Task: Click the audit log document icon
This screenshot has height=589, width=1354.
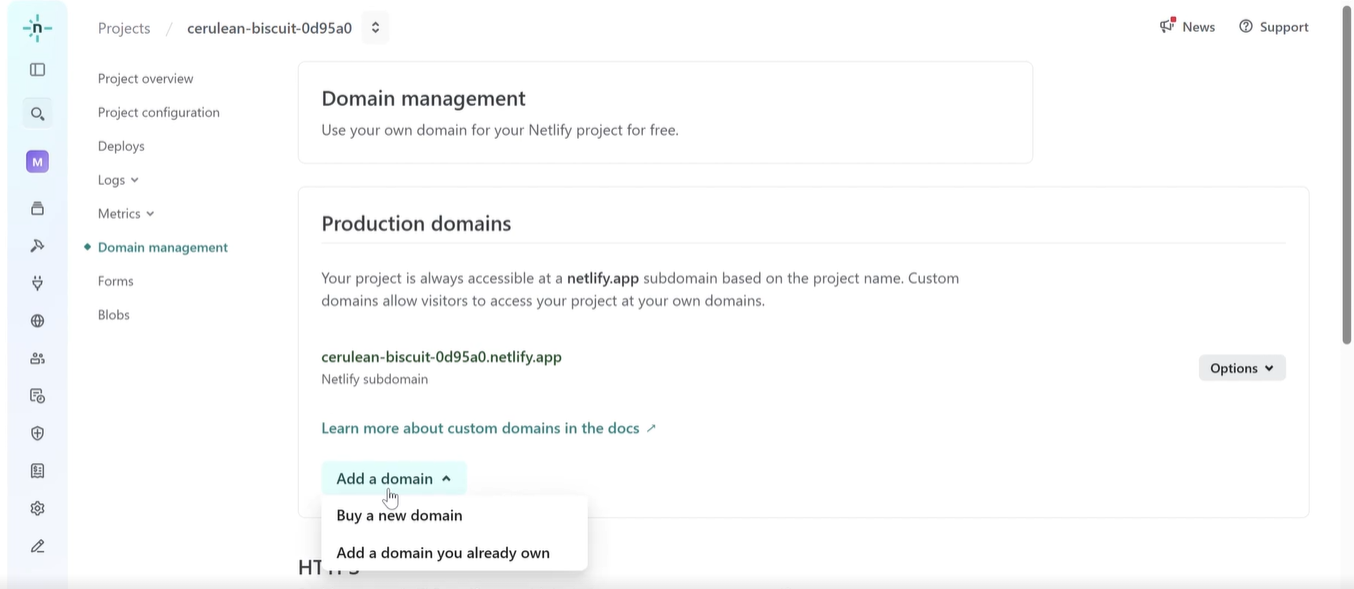Action: click(37, 396)
